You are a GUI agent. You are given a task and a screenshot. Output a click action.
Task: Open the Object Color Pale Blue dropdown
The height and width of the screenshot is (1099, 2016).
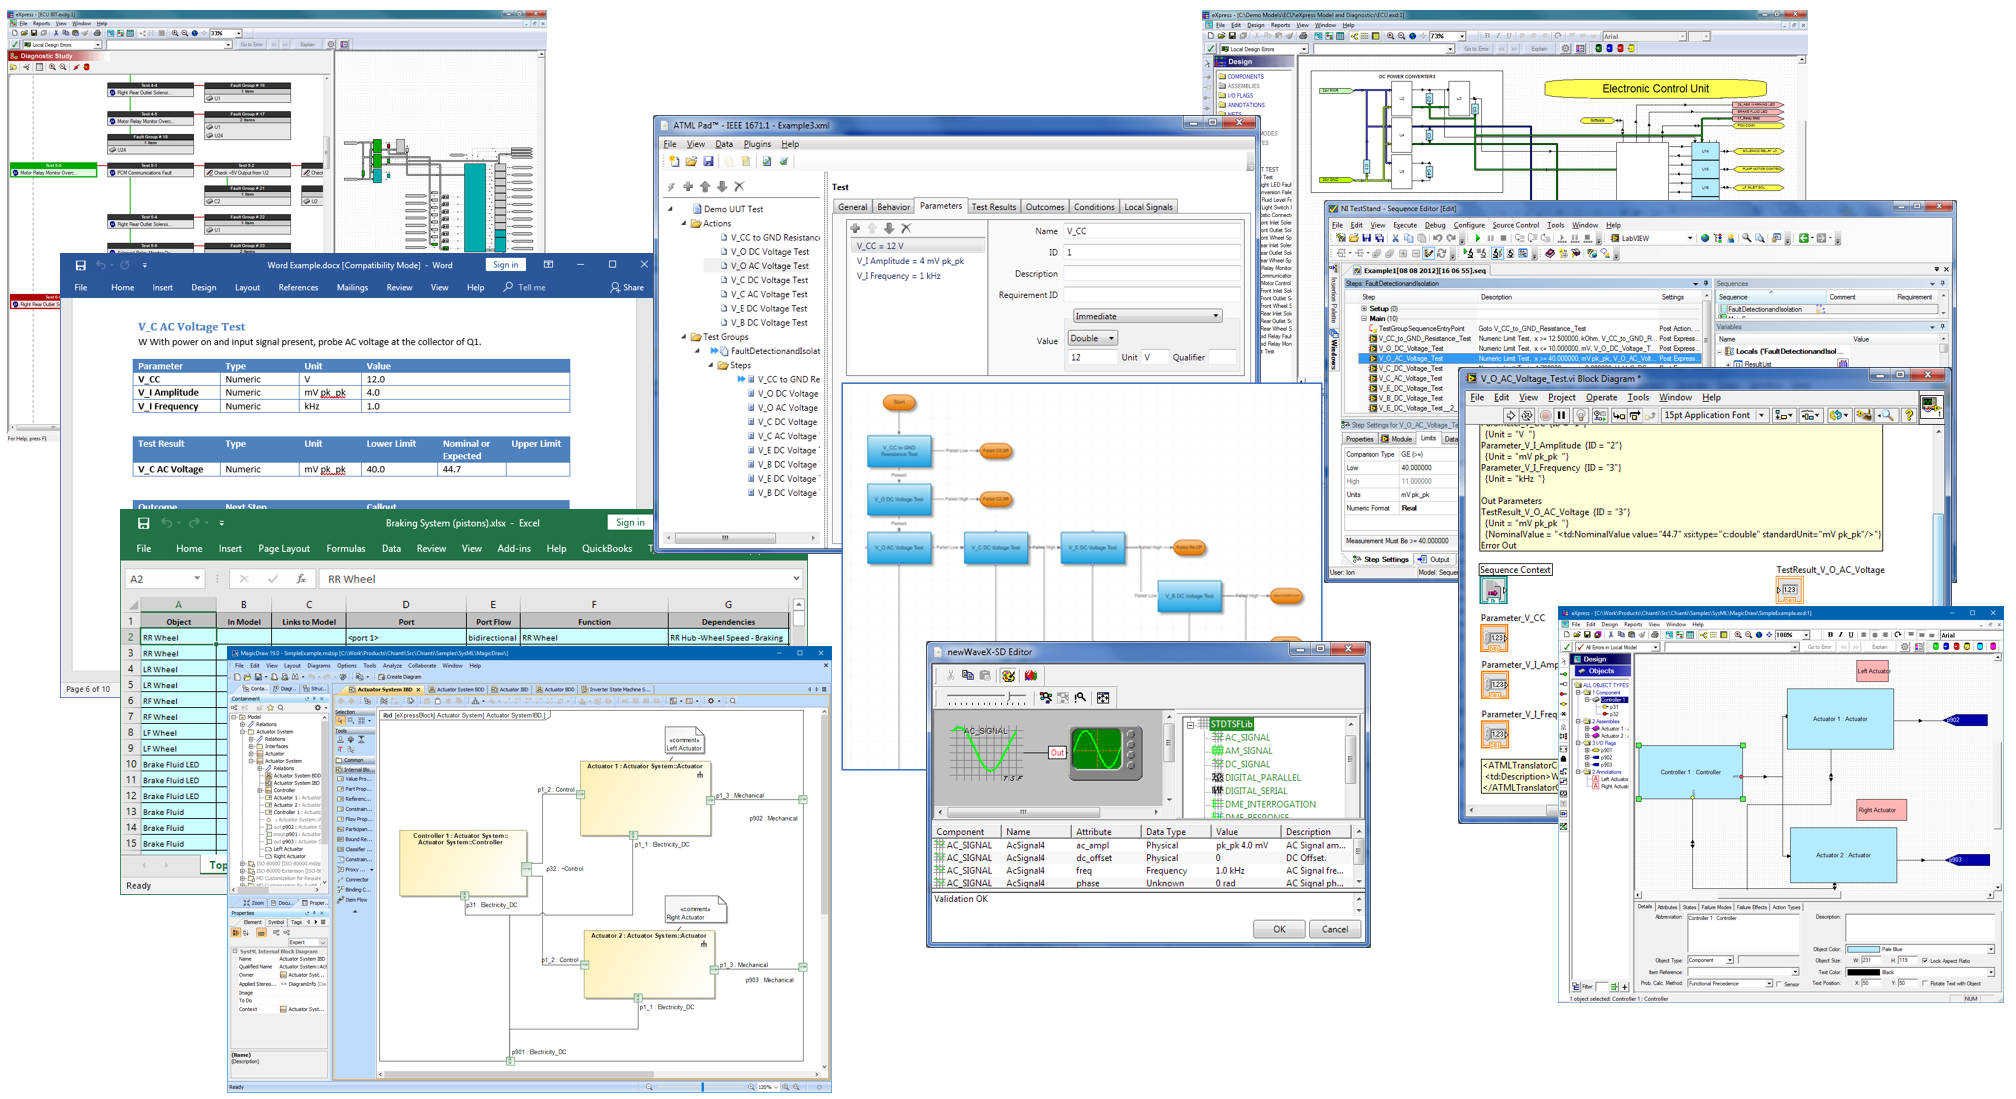[x=1991, y=949]
